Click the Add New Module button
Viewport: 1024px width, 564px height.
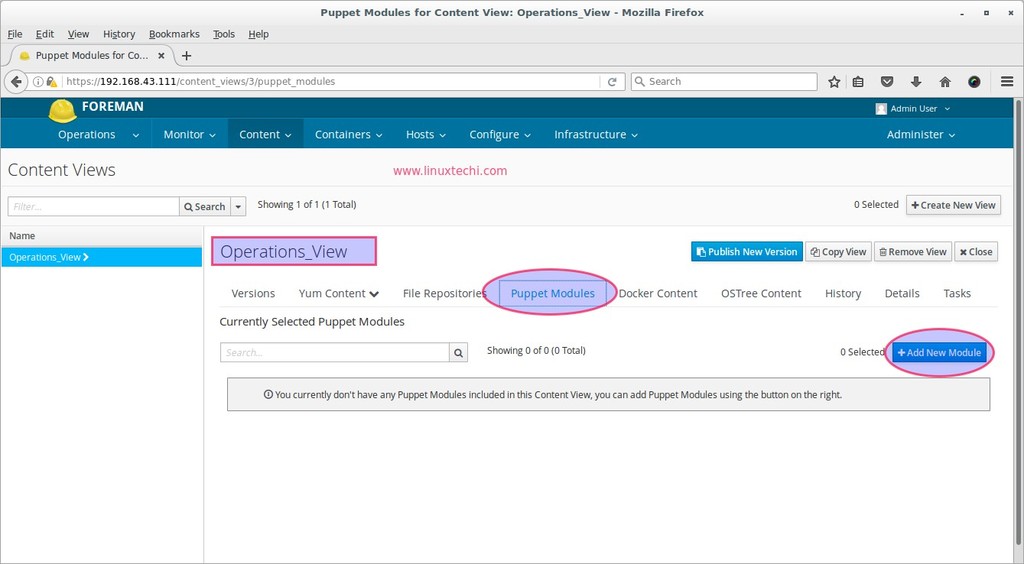pos(940,352)
